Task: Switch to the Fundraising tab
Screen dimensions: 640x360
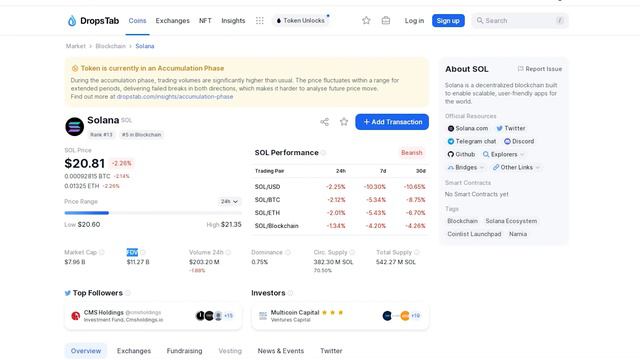Action: pyautogui.click(x=184, y=351)
